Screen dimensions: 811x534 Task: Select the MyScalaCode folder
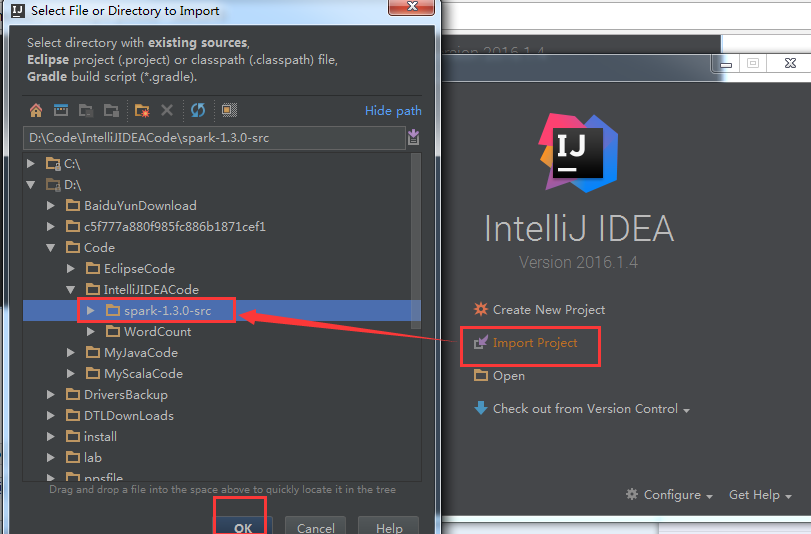click(x=134, y=374)
